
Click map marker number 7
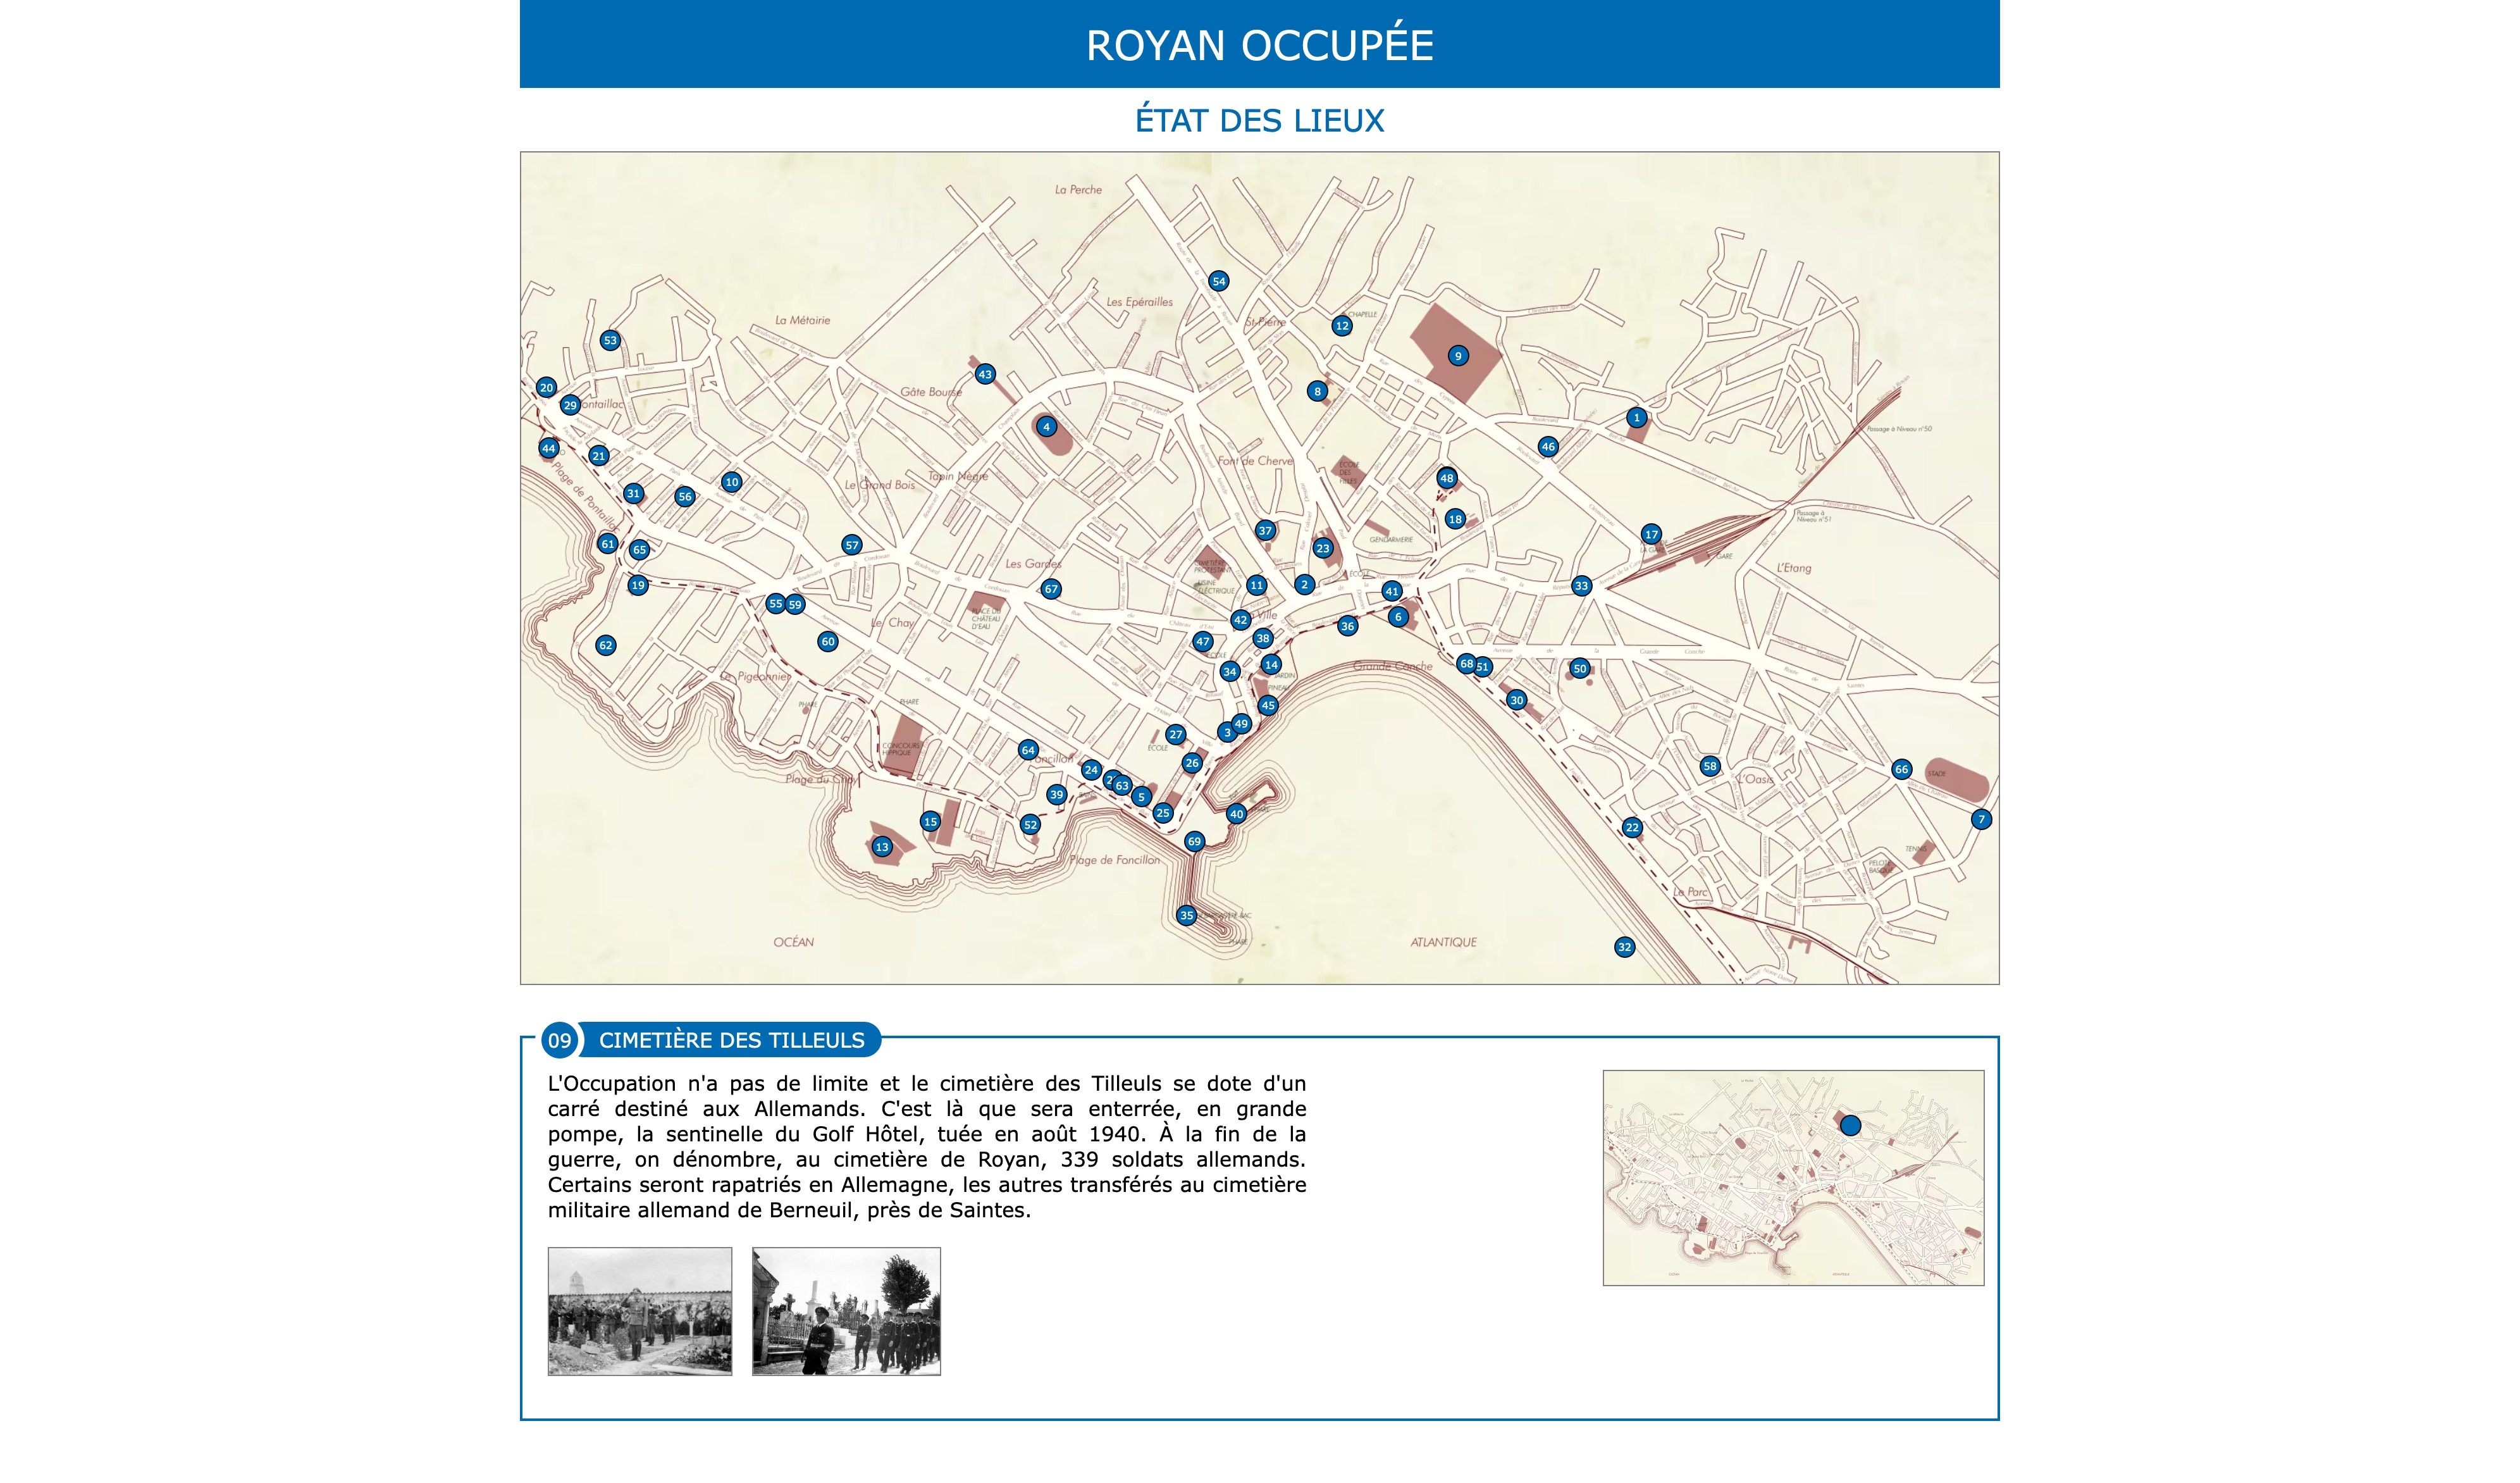click(x=1981, y=820)
